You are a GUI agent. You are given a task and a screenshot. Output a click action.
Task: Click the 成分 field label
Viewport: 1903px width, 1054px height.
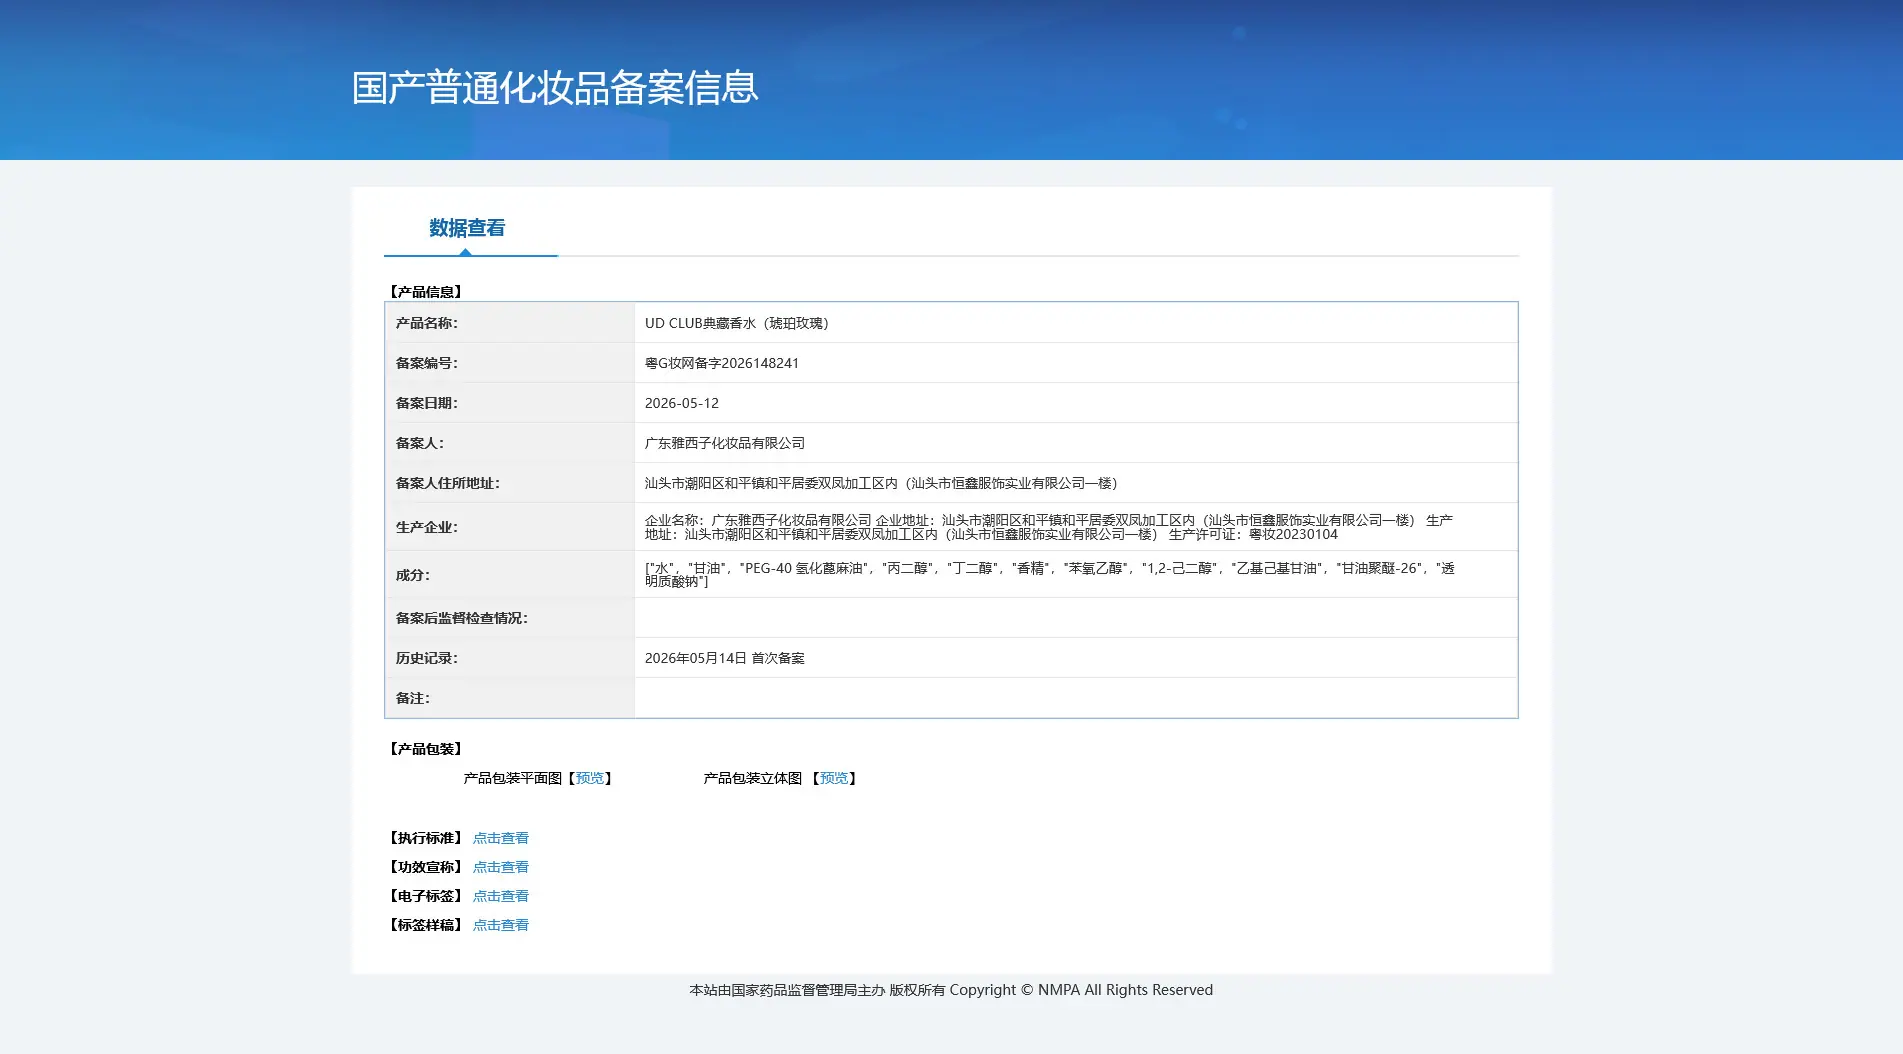coord(413,575)
